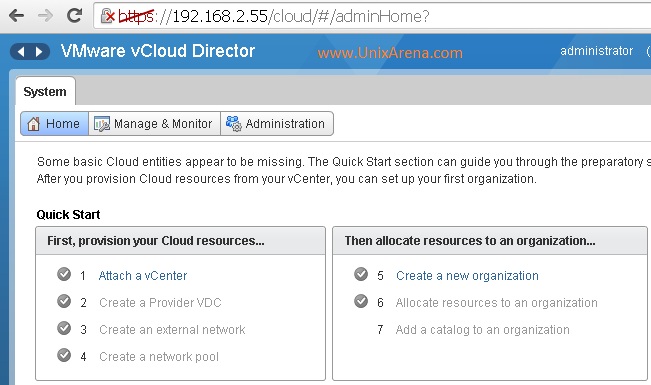The height and width of the screenshot is (385, 651).
Task: Click the checkmark beside Create a Provider VDC
Action: pyautogui.click(x=64, y=301)
